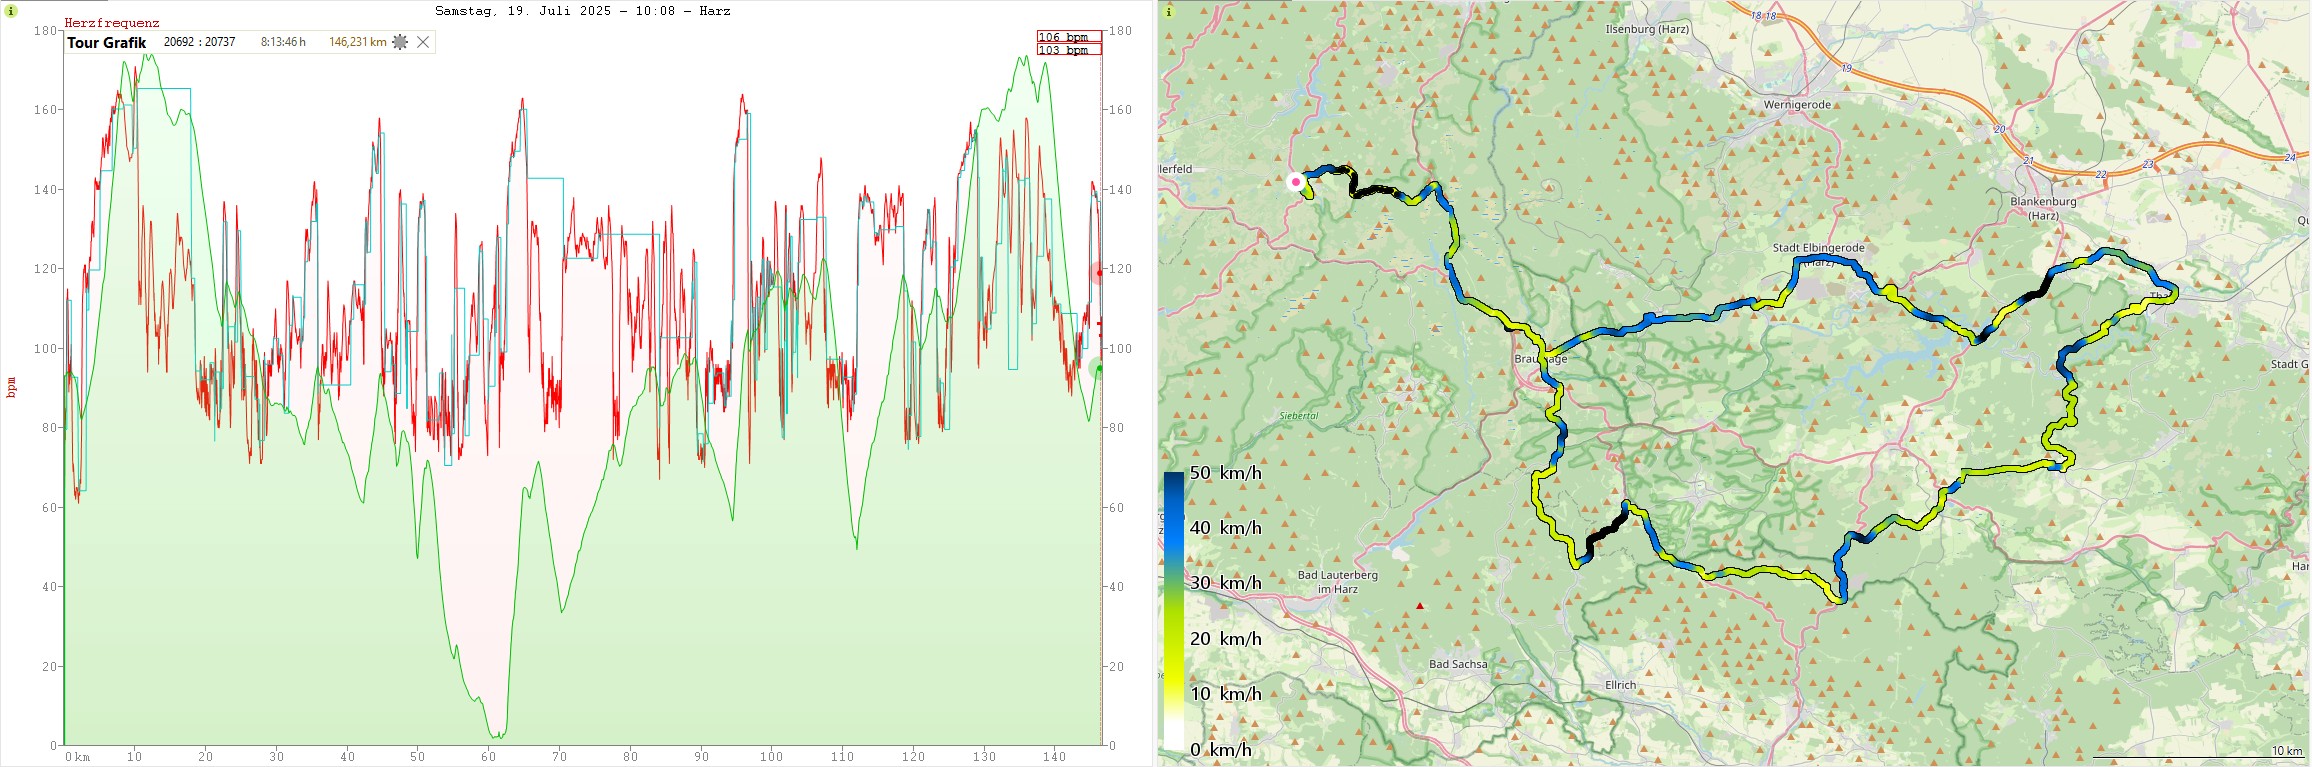The height and width of the screenshot is (767, 2312).
Task: Click the chart info icon
Action: point(11,11)
